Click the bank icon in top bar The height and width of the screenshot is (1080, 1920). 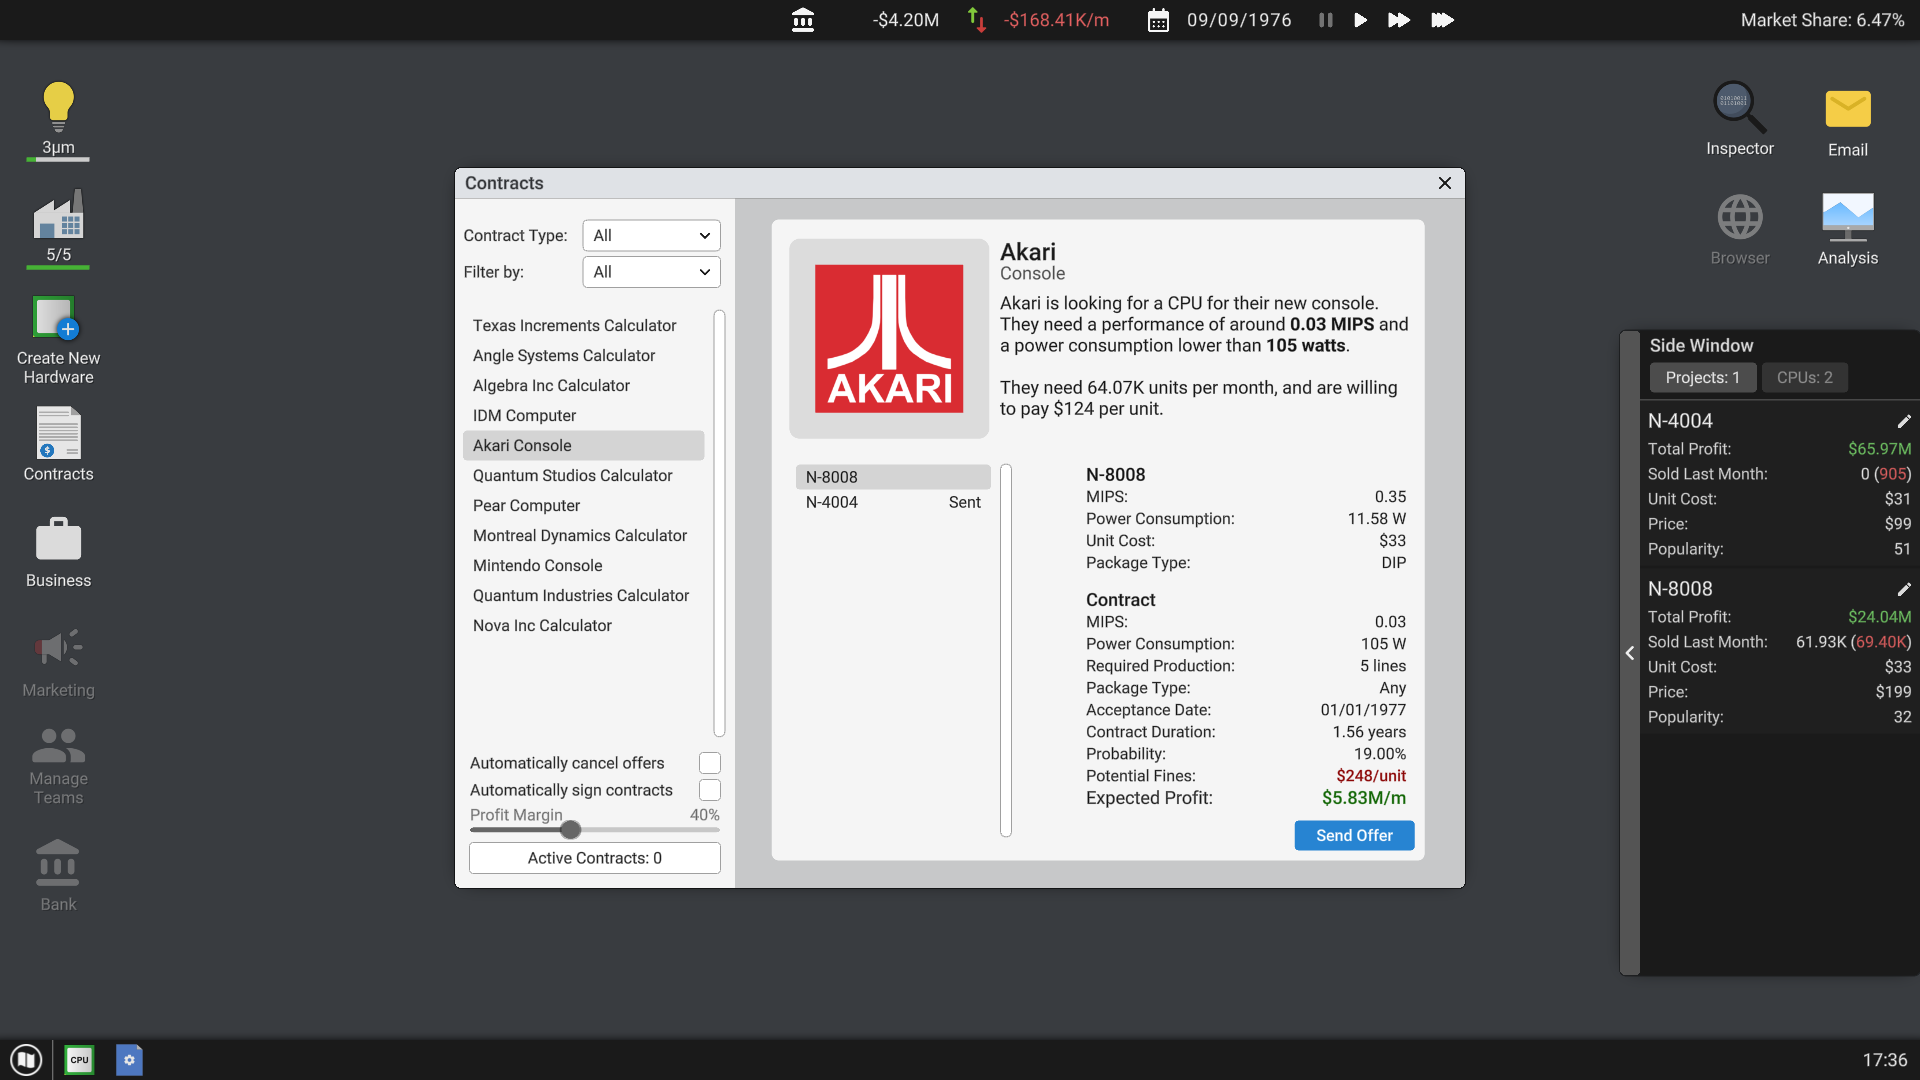[802, 20]
